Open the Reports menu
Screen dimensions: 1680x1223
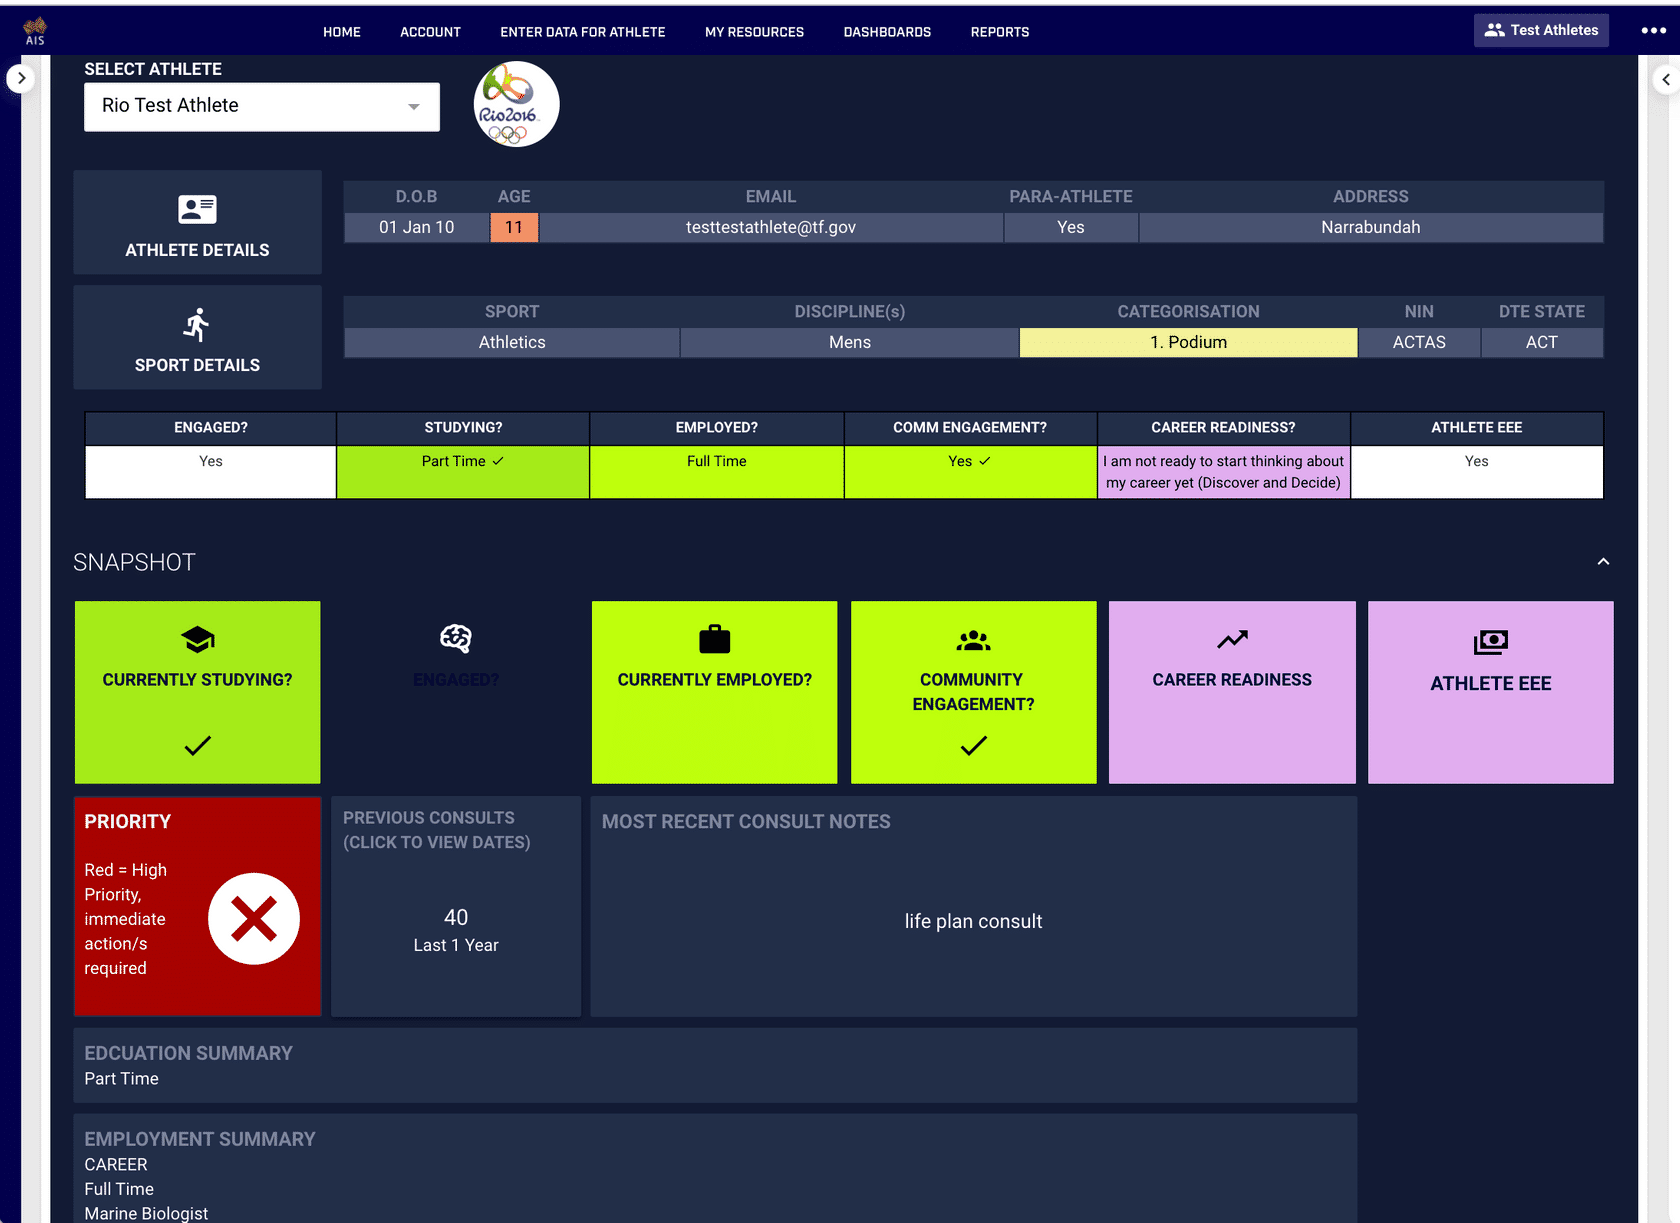1000,32
